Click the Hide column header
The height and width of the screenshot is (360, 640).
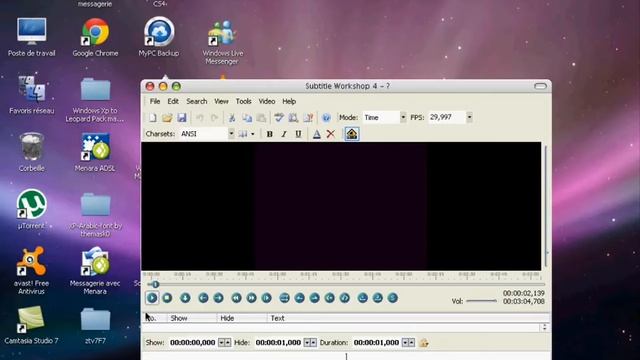pyautogui.click(x=242, y=318)
